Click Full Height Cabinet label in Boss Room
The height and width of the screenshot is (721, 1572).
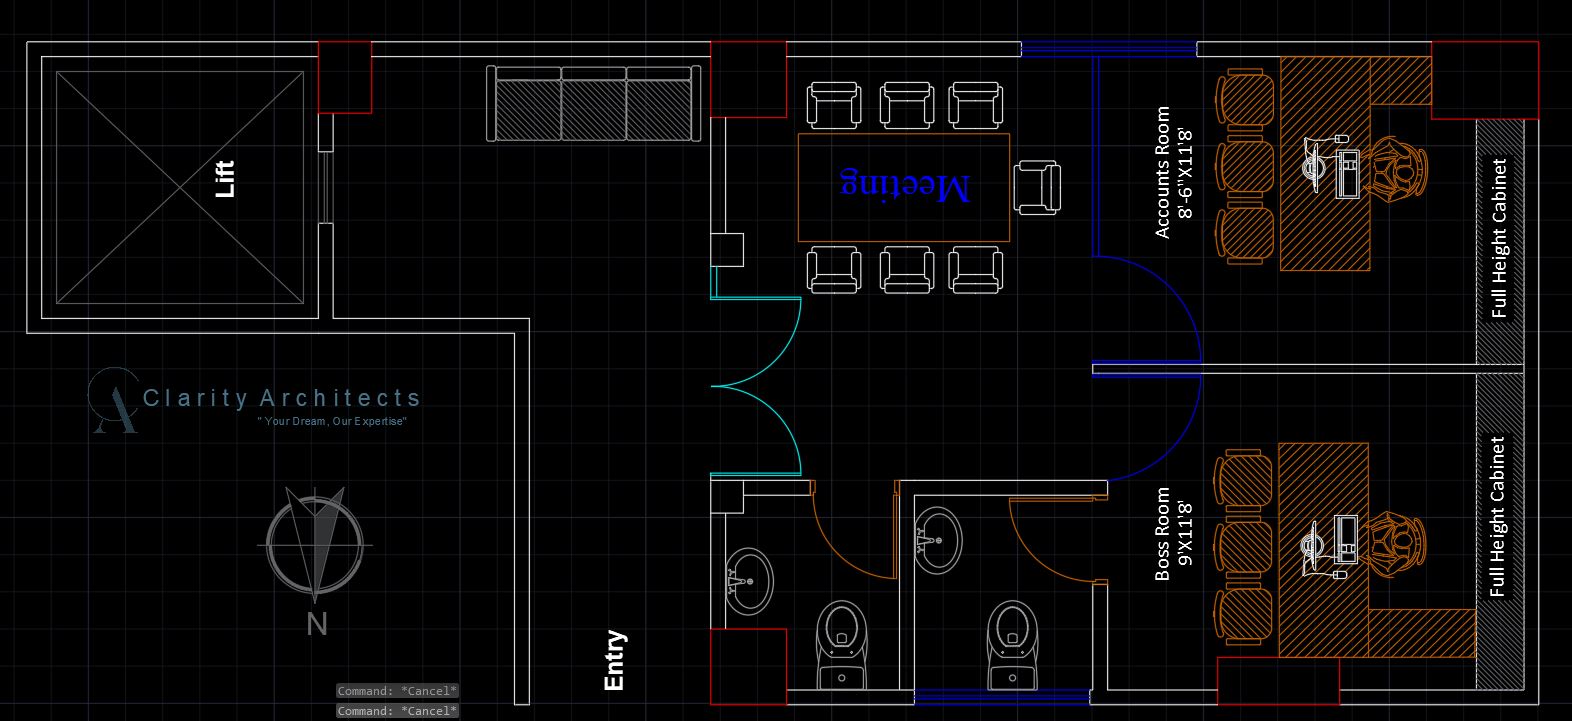pos(1497,516)
